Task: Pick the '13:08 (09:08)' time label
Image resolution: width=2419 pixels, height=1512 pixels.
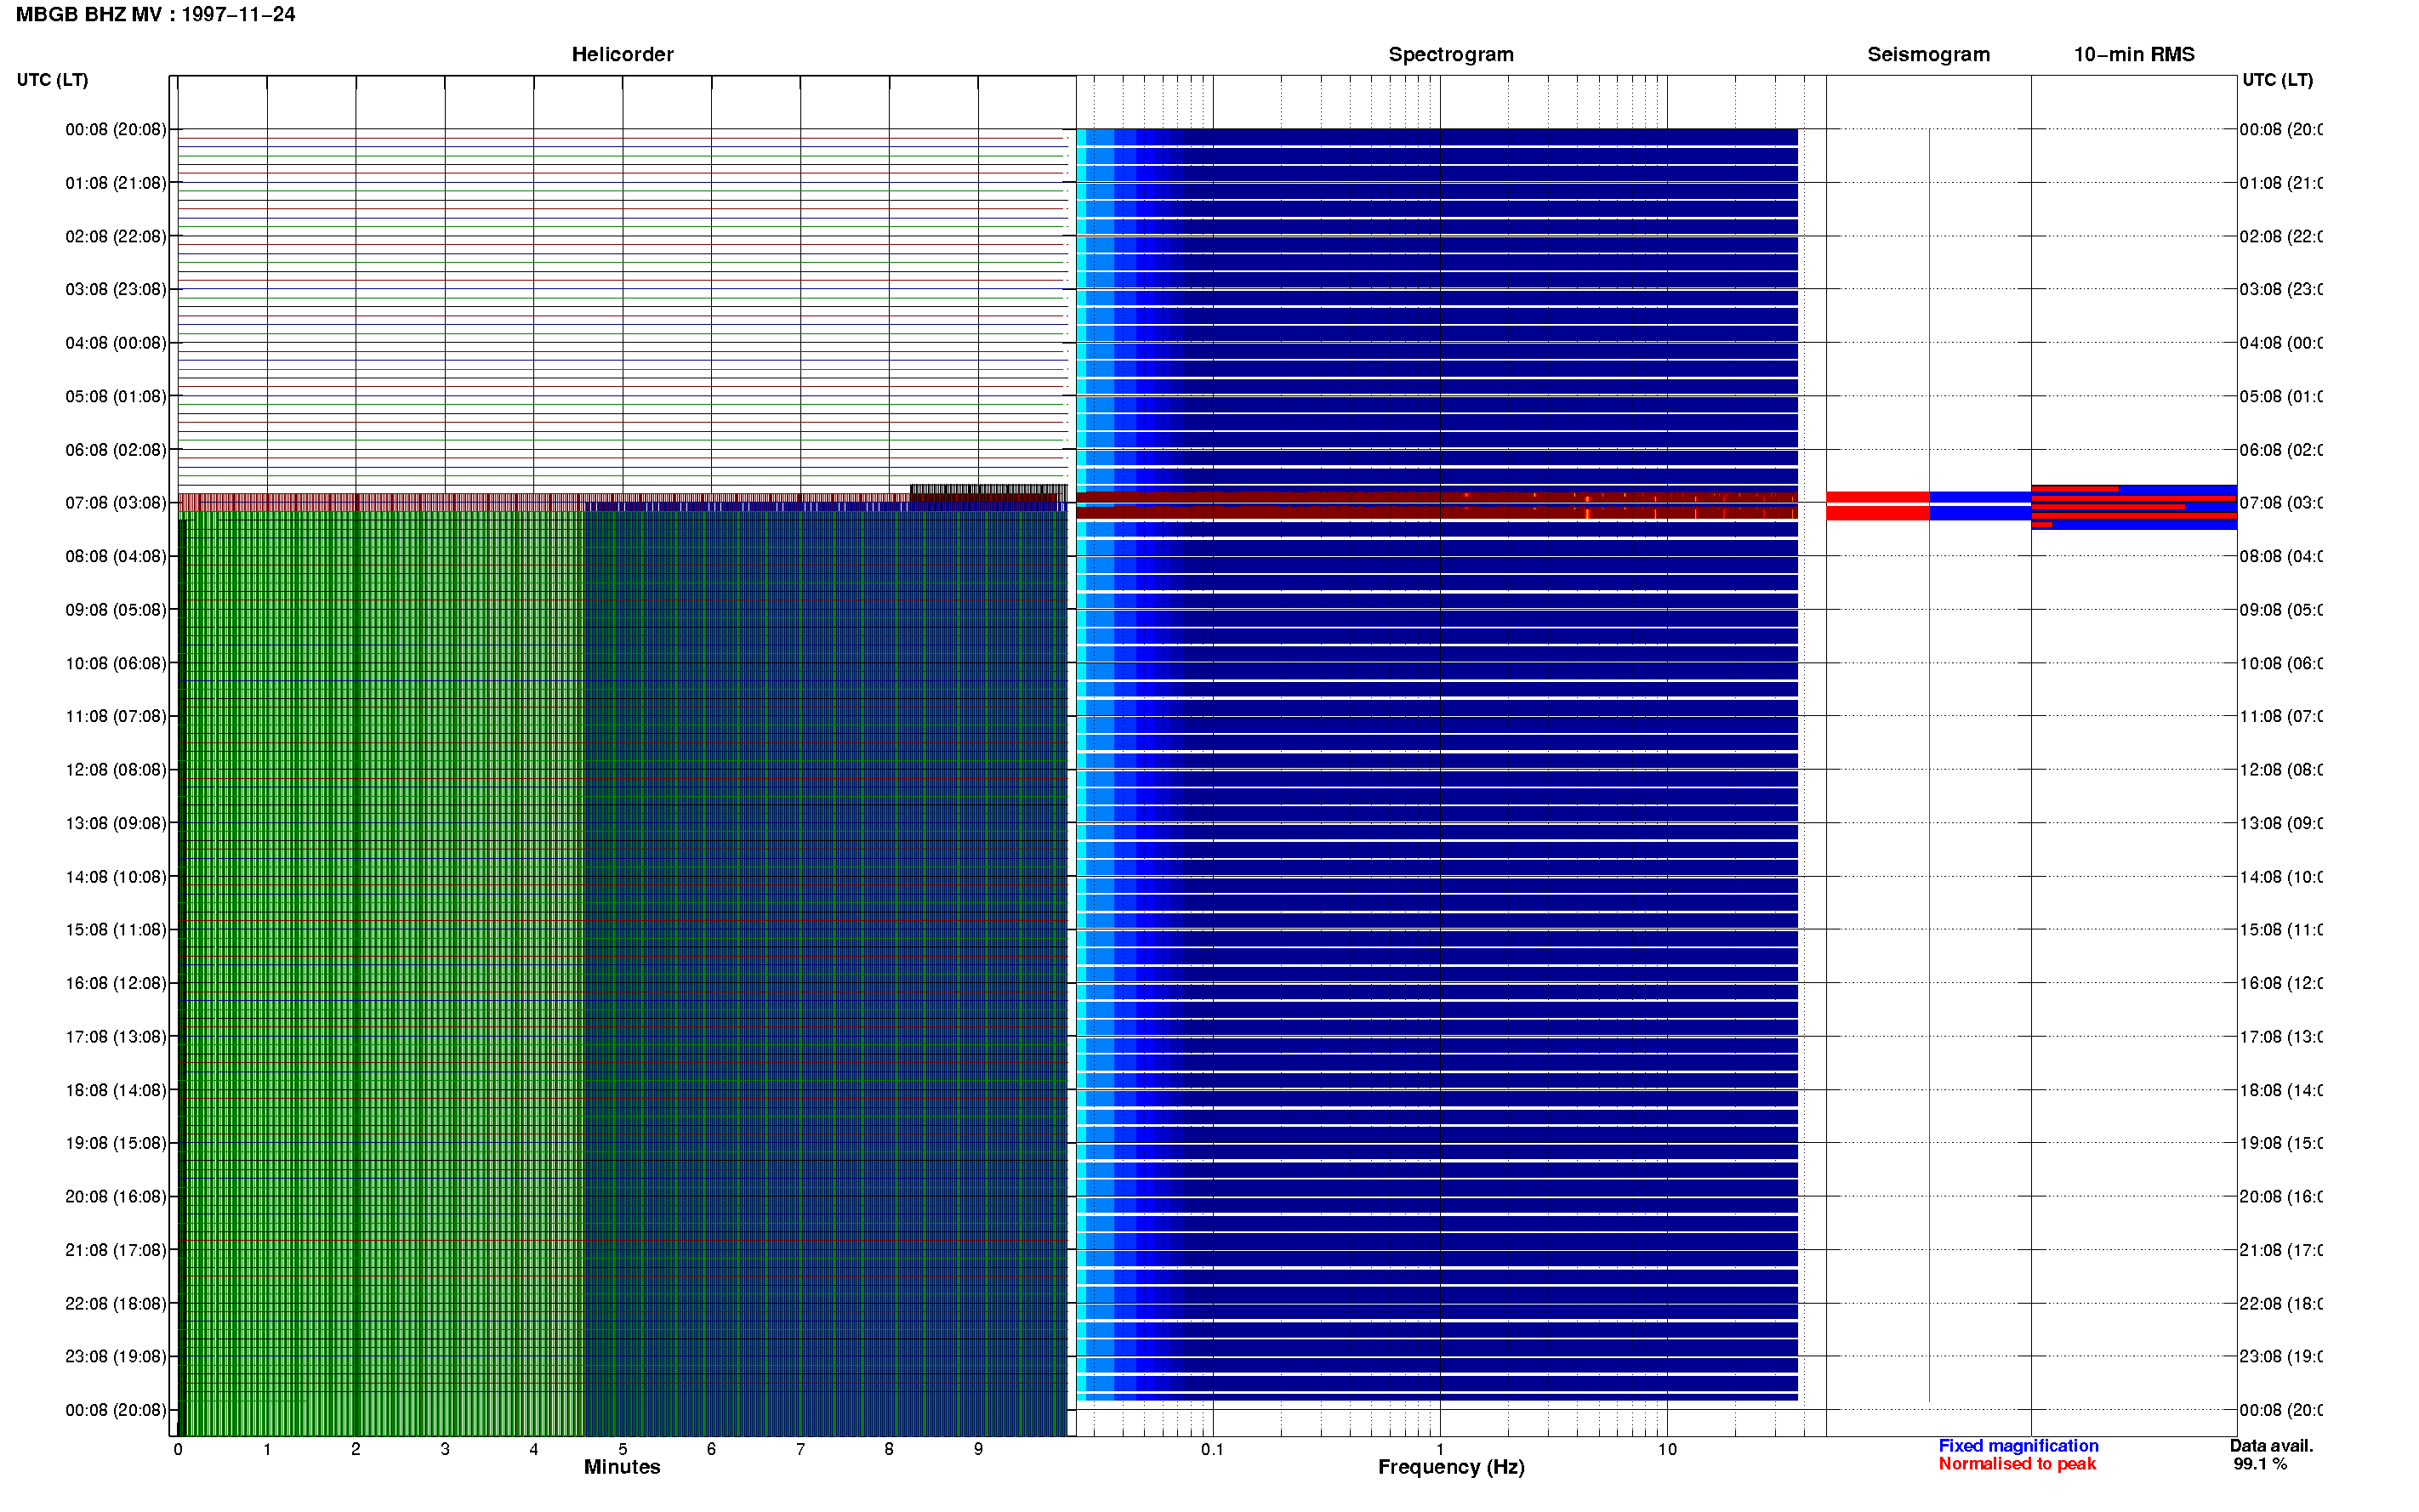Action: click(116, 823)
